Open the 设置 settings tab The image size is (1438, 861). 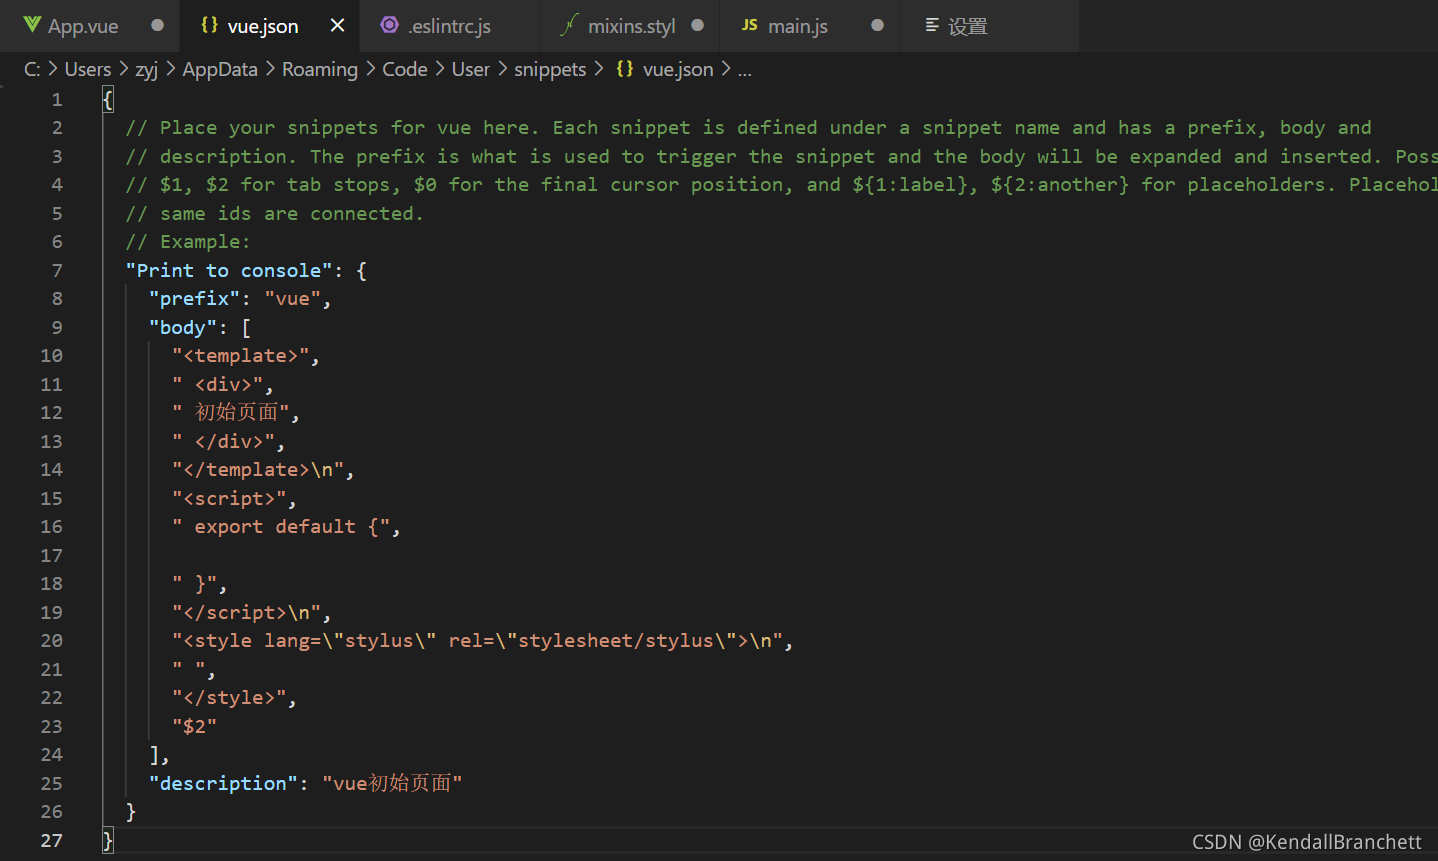967,26
